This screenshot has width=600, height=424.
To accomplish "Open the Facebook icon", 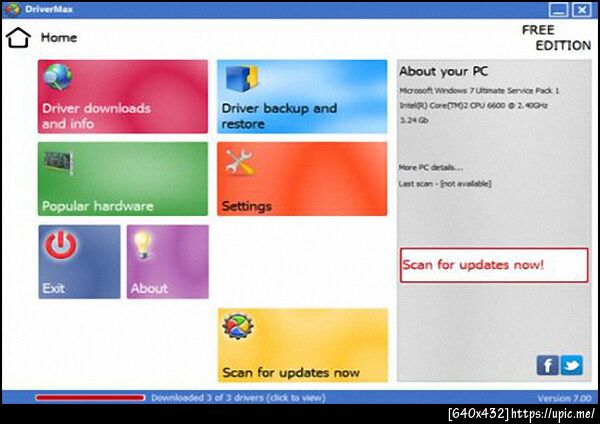I will tap(548, 365).
